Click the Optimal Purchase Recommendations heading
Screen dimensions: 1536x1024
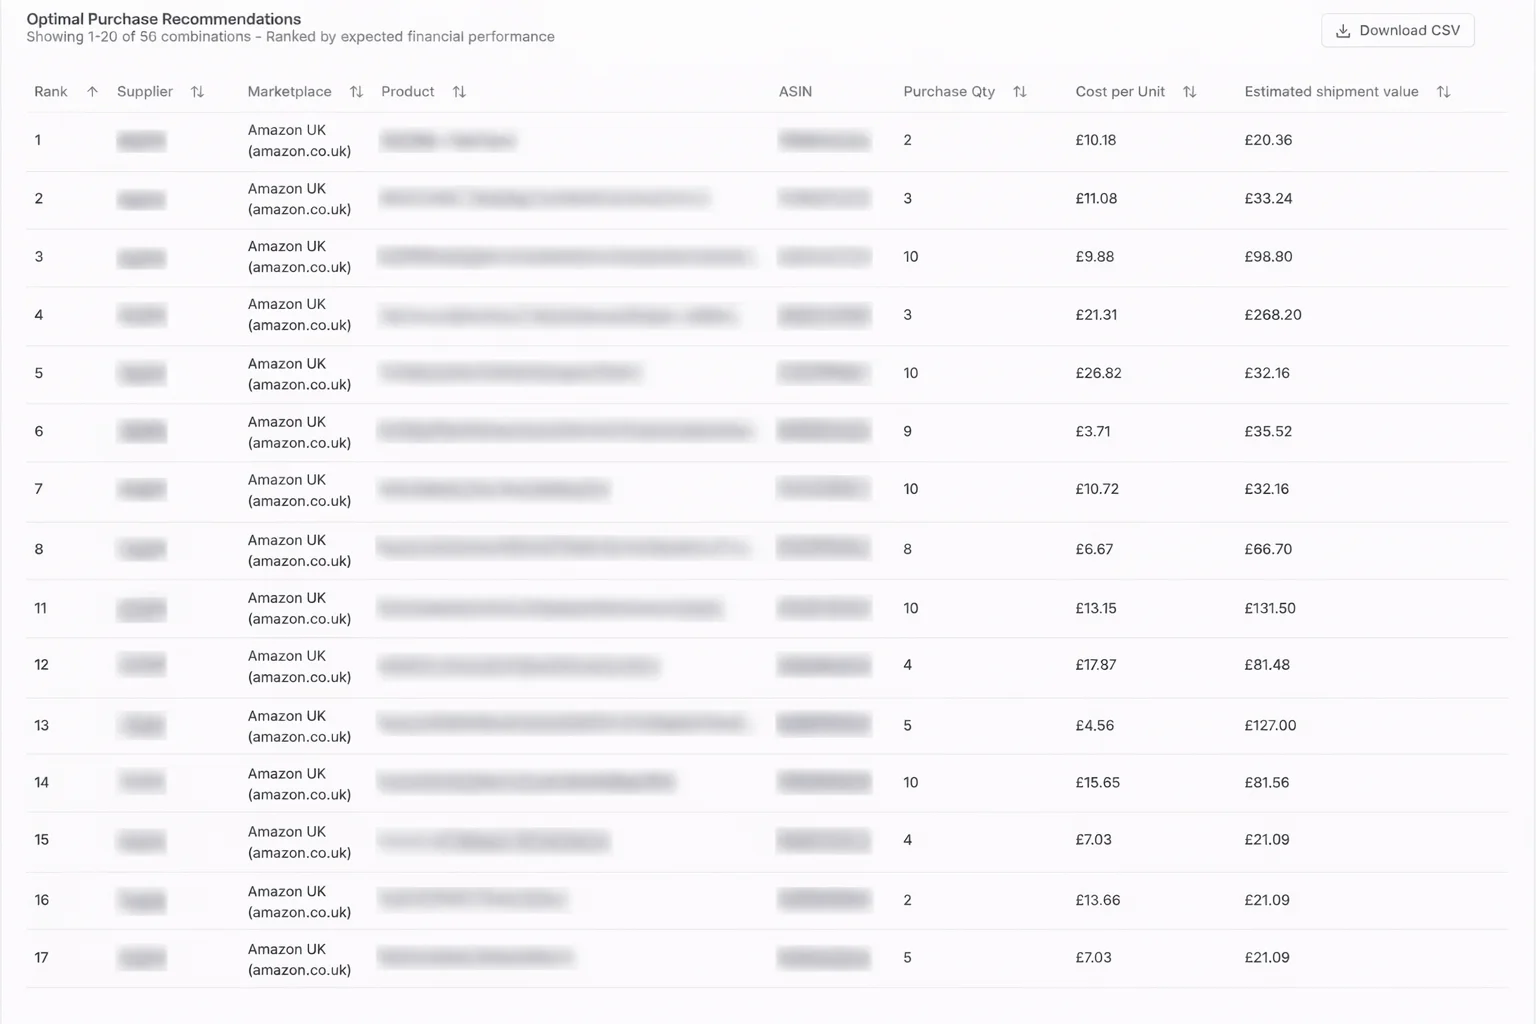(163, 18)
